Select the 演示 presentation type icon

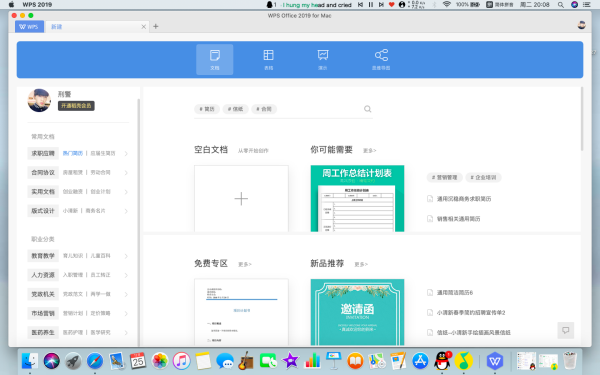click(323, 59)
